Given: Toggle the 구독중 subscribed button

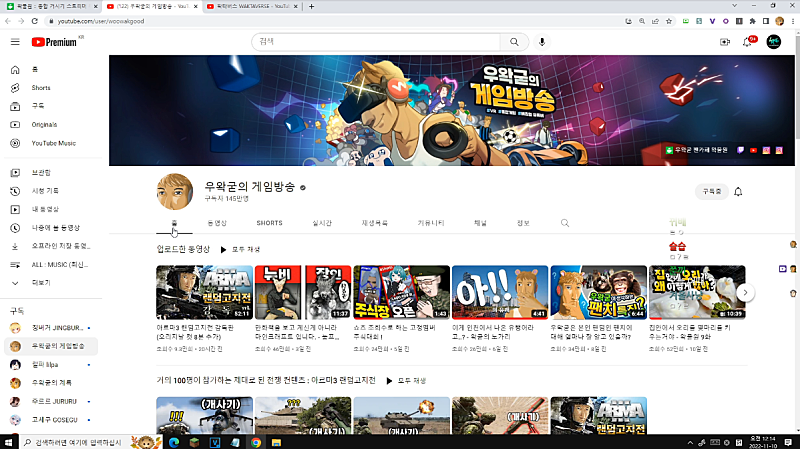Looking at the screenshot, I should [711, 191].
